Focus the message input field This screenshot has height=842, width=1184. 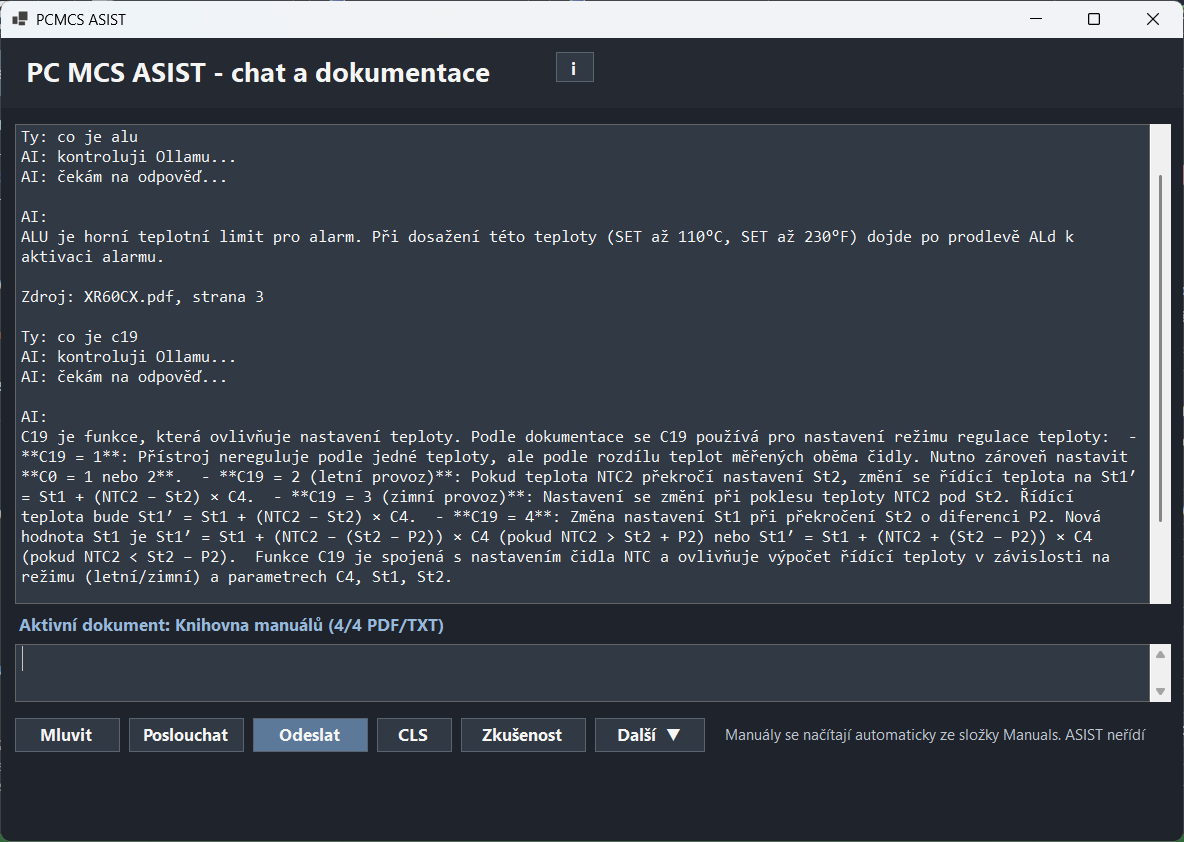(582, 673)
